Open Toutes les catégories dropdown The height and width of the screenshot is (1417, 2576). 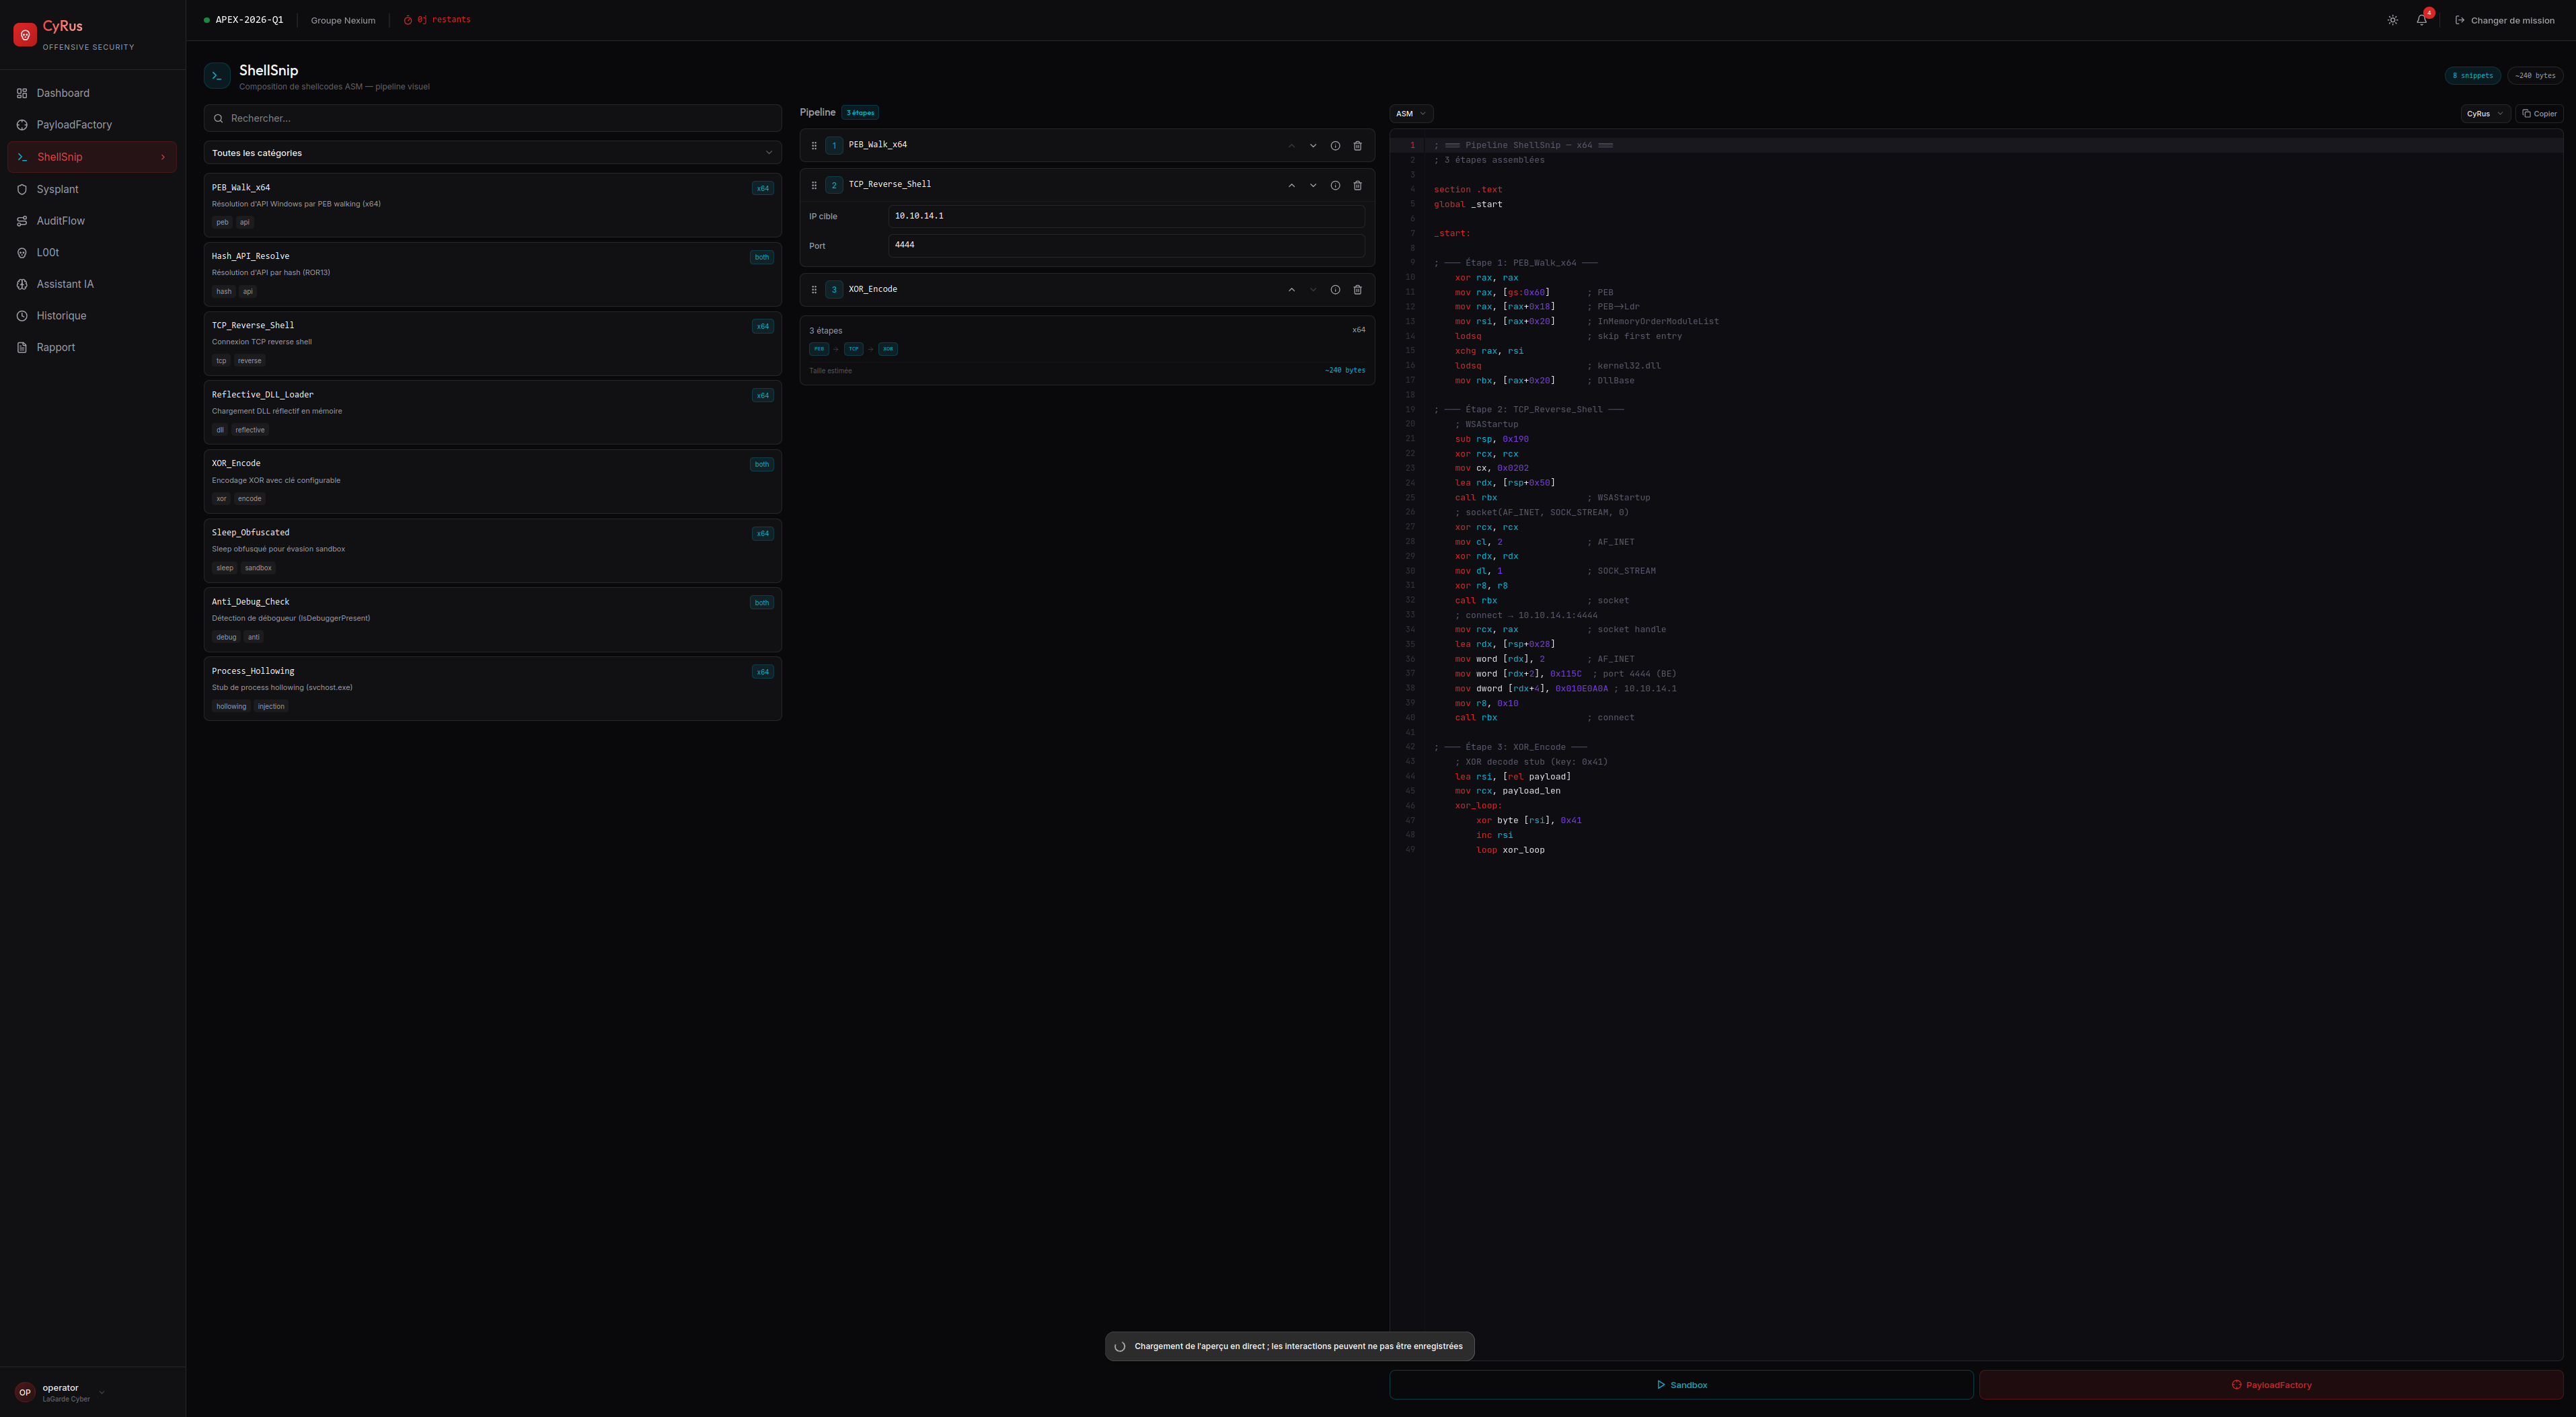point(492,153)
